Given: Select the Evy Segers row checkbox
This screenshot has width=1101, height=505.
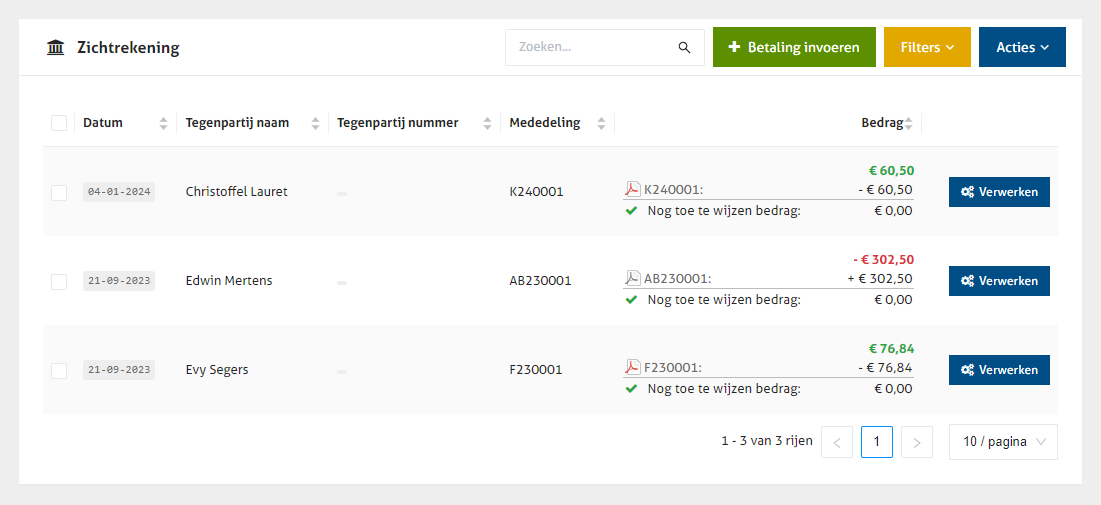Looking at the screenshot, I should pyautogui.click(x=59, y=370).
